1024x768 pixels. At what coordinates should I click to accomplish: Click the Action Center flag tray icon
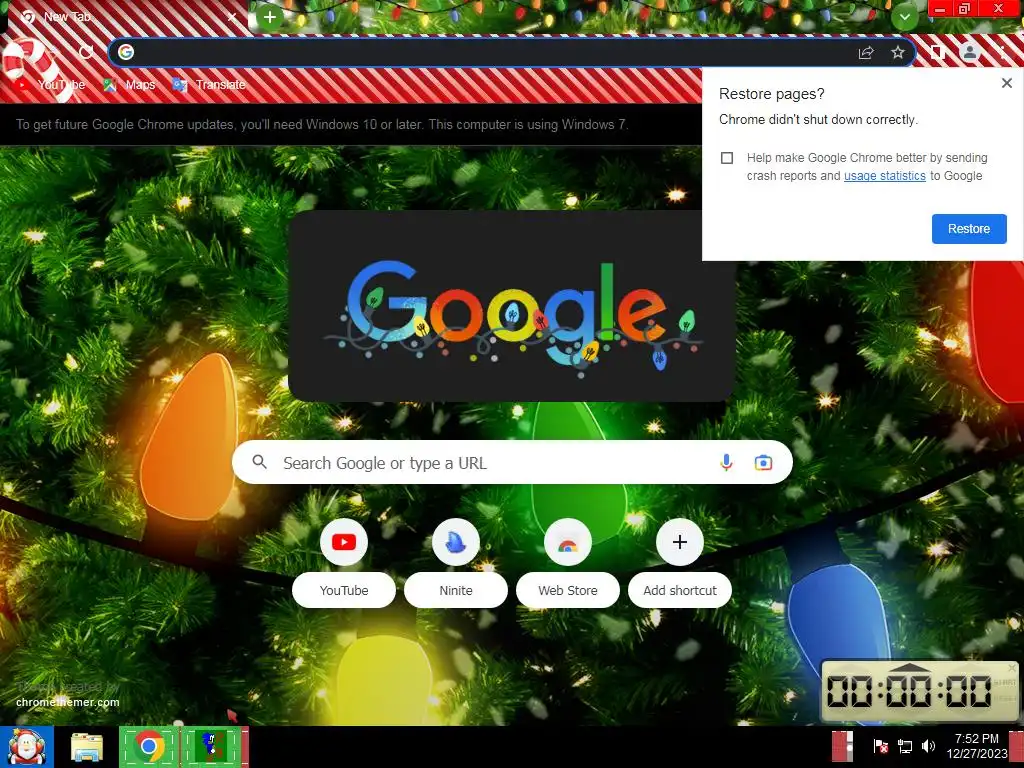coord(880,746)
